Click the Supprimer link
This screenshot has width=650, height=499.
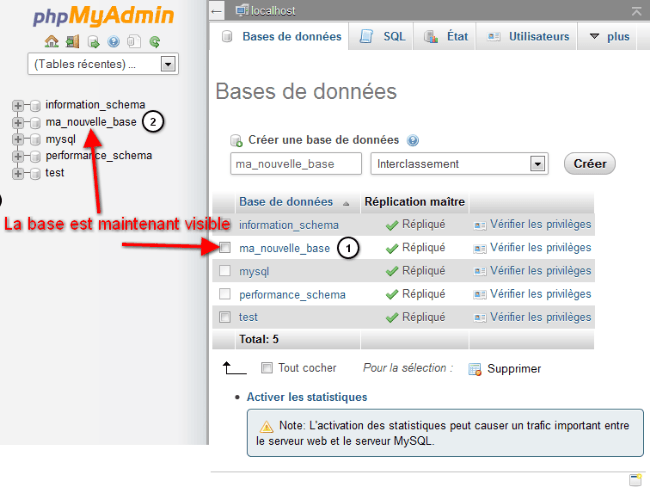click(514, 369)
